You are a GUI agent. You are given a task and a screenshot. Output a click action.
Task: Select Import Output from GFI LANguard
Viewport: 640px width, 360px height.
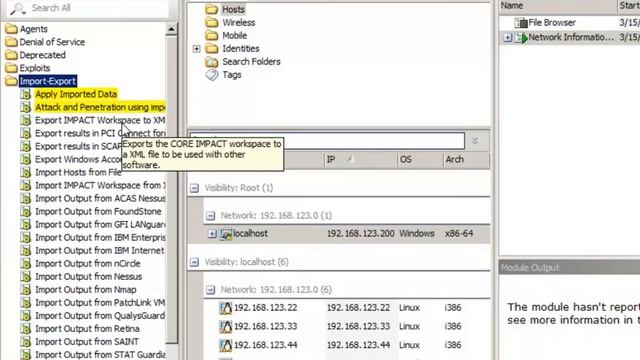click(x=100, y=224)
